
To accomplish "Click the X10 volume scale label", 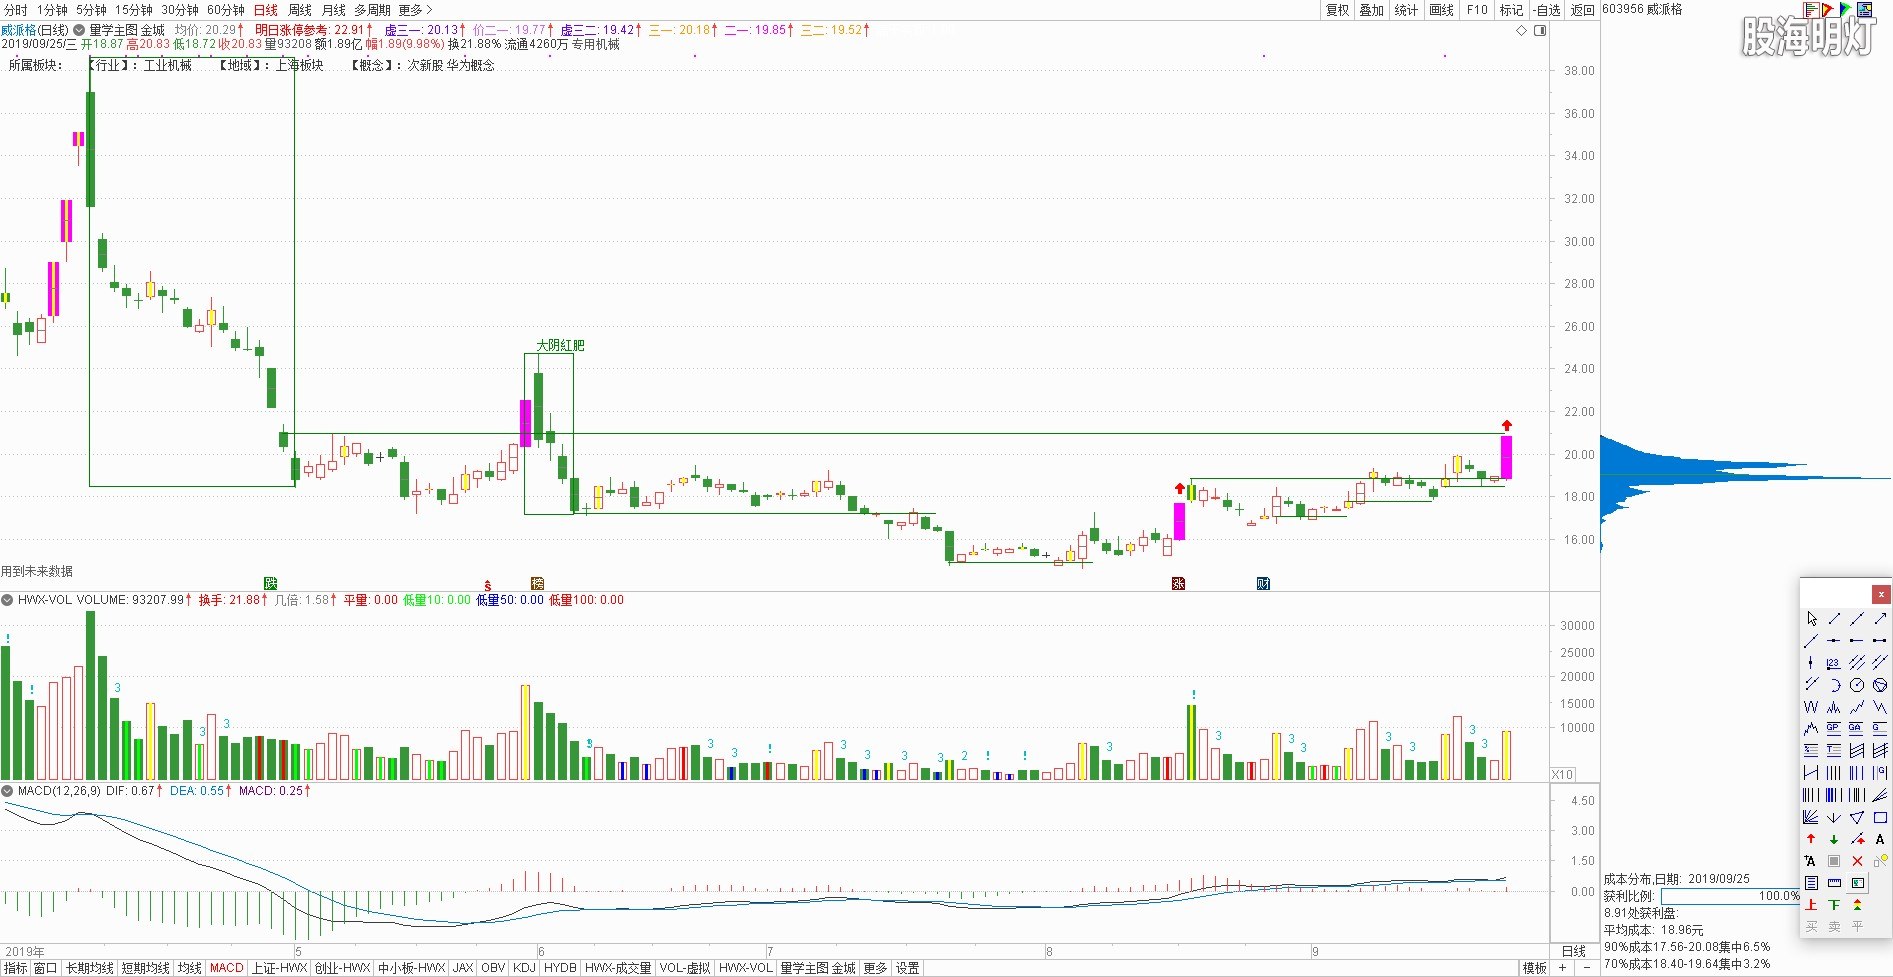I will coord(1562,775).
